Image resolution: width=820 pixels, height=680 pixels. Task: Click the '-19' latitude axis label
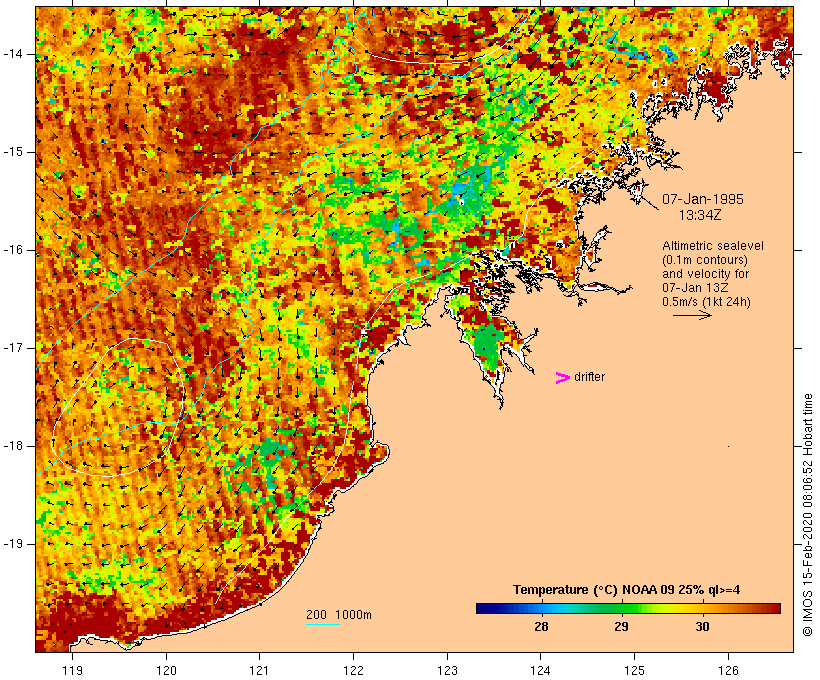point(13,544)
